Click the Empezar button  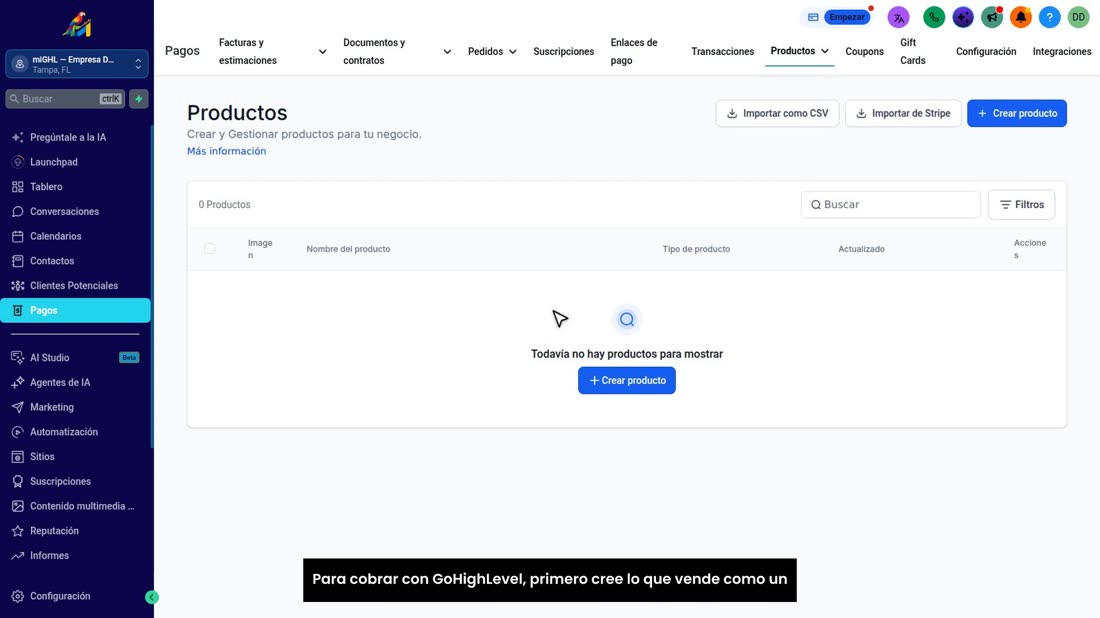847,17
